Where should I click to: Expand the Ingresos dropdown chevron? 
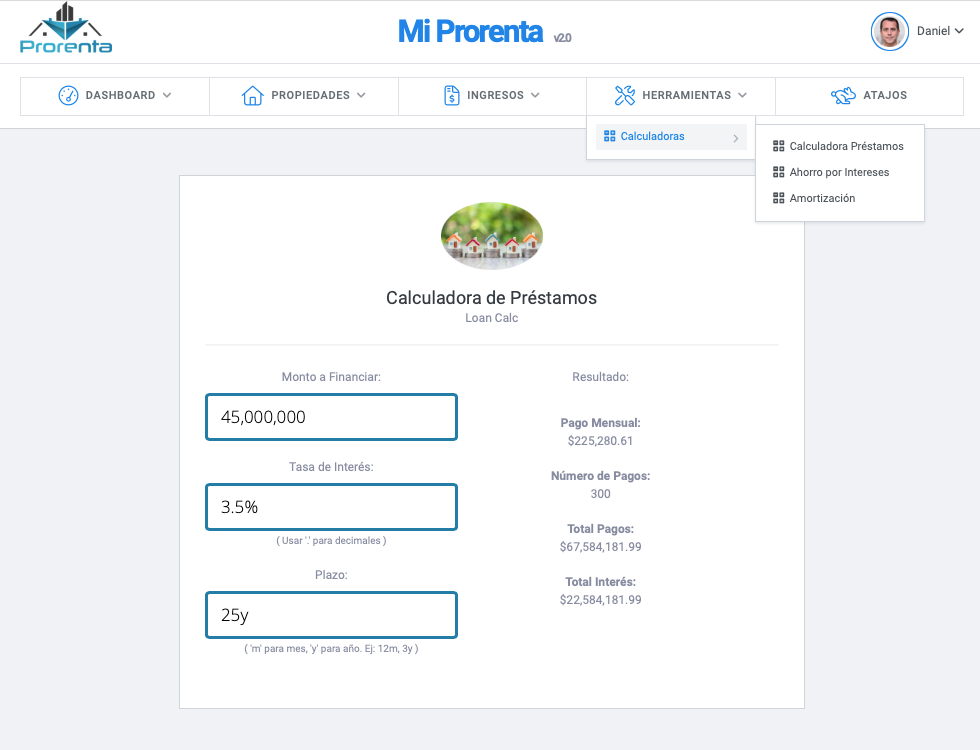535,96
